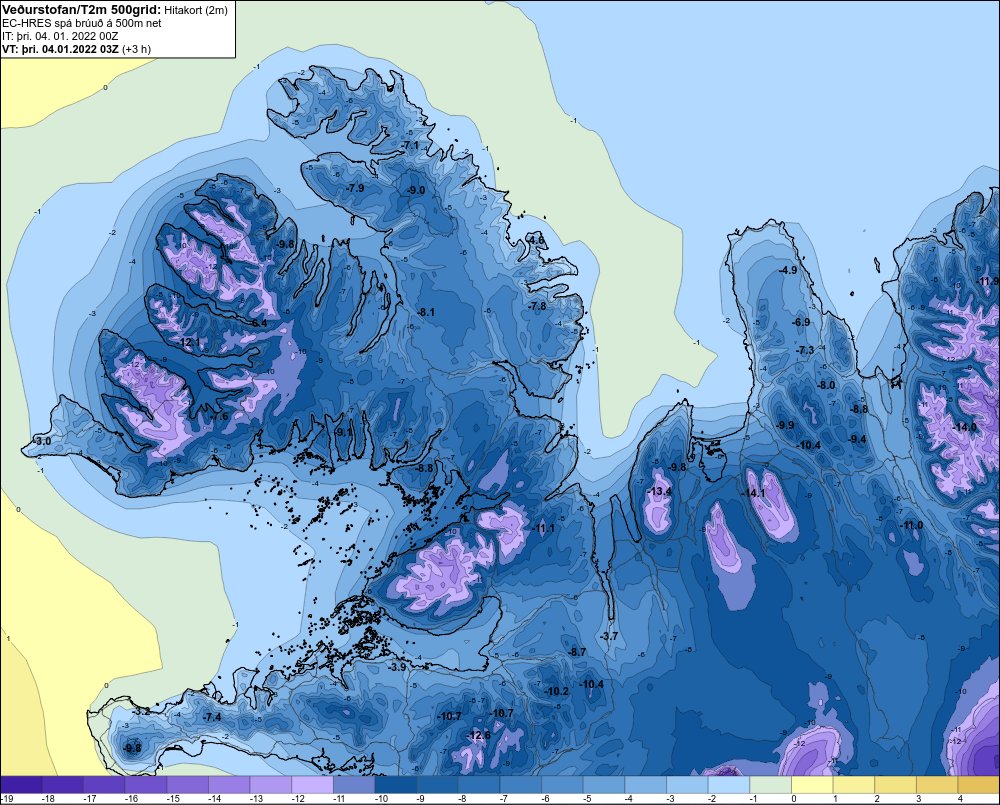Click the 0 tick label on the legend

click(x=794, y=799)
